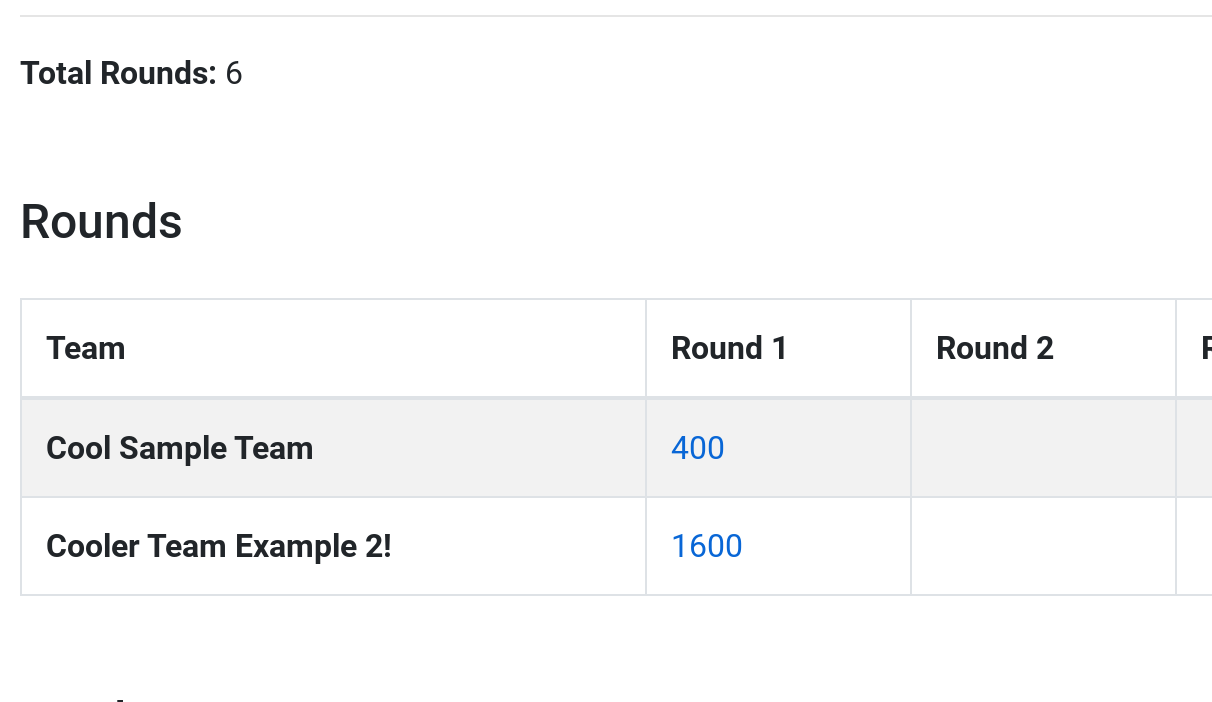The image size is (1212, 702).
Task: Open the 1600 score link
Action: 706,546
